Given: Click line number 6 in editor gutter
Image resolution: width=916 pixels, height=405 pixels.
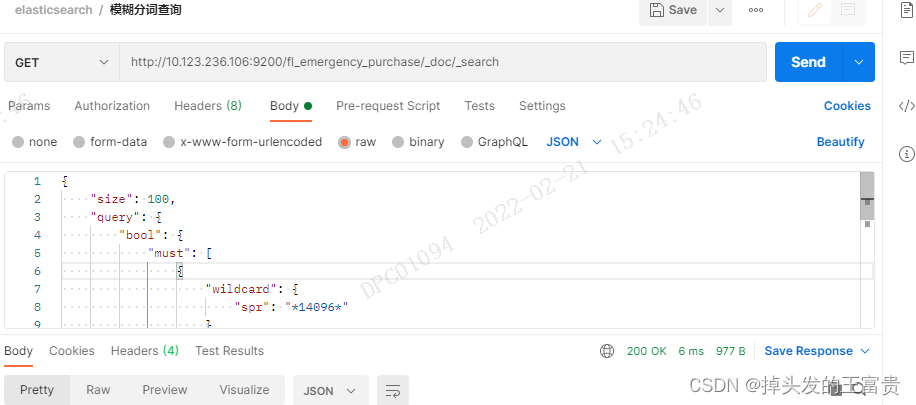Looking at the screenshot, I should click(x=37, y=271).
